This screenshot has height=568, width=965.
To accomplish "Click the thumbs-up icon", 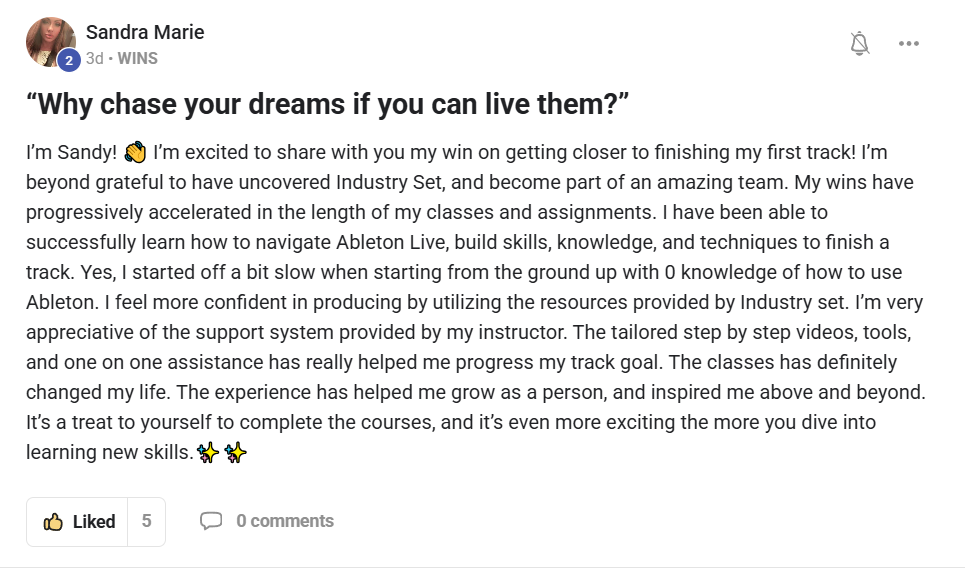I will coord(54,522).
